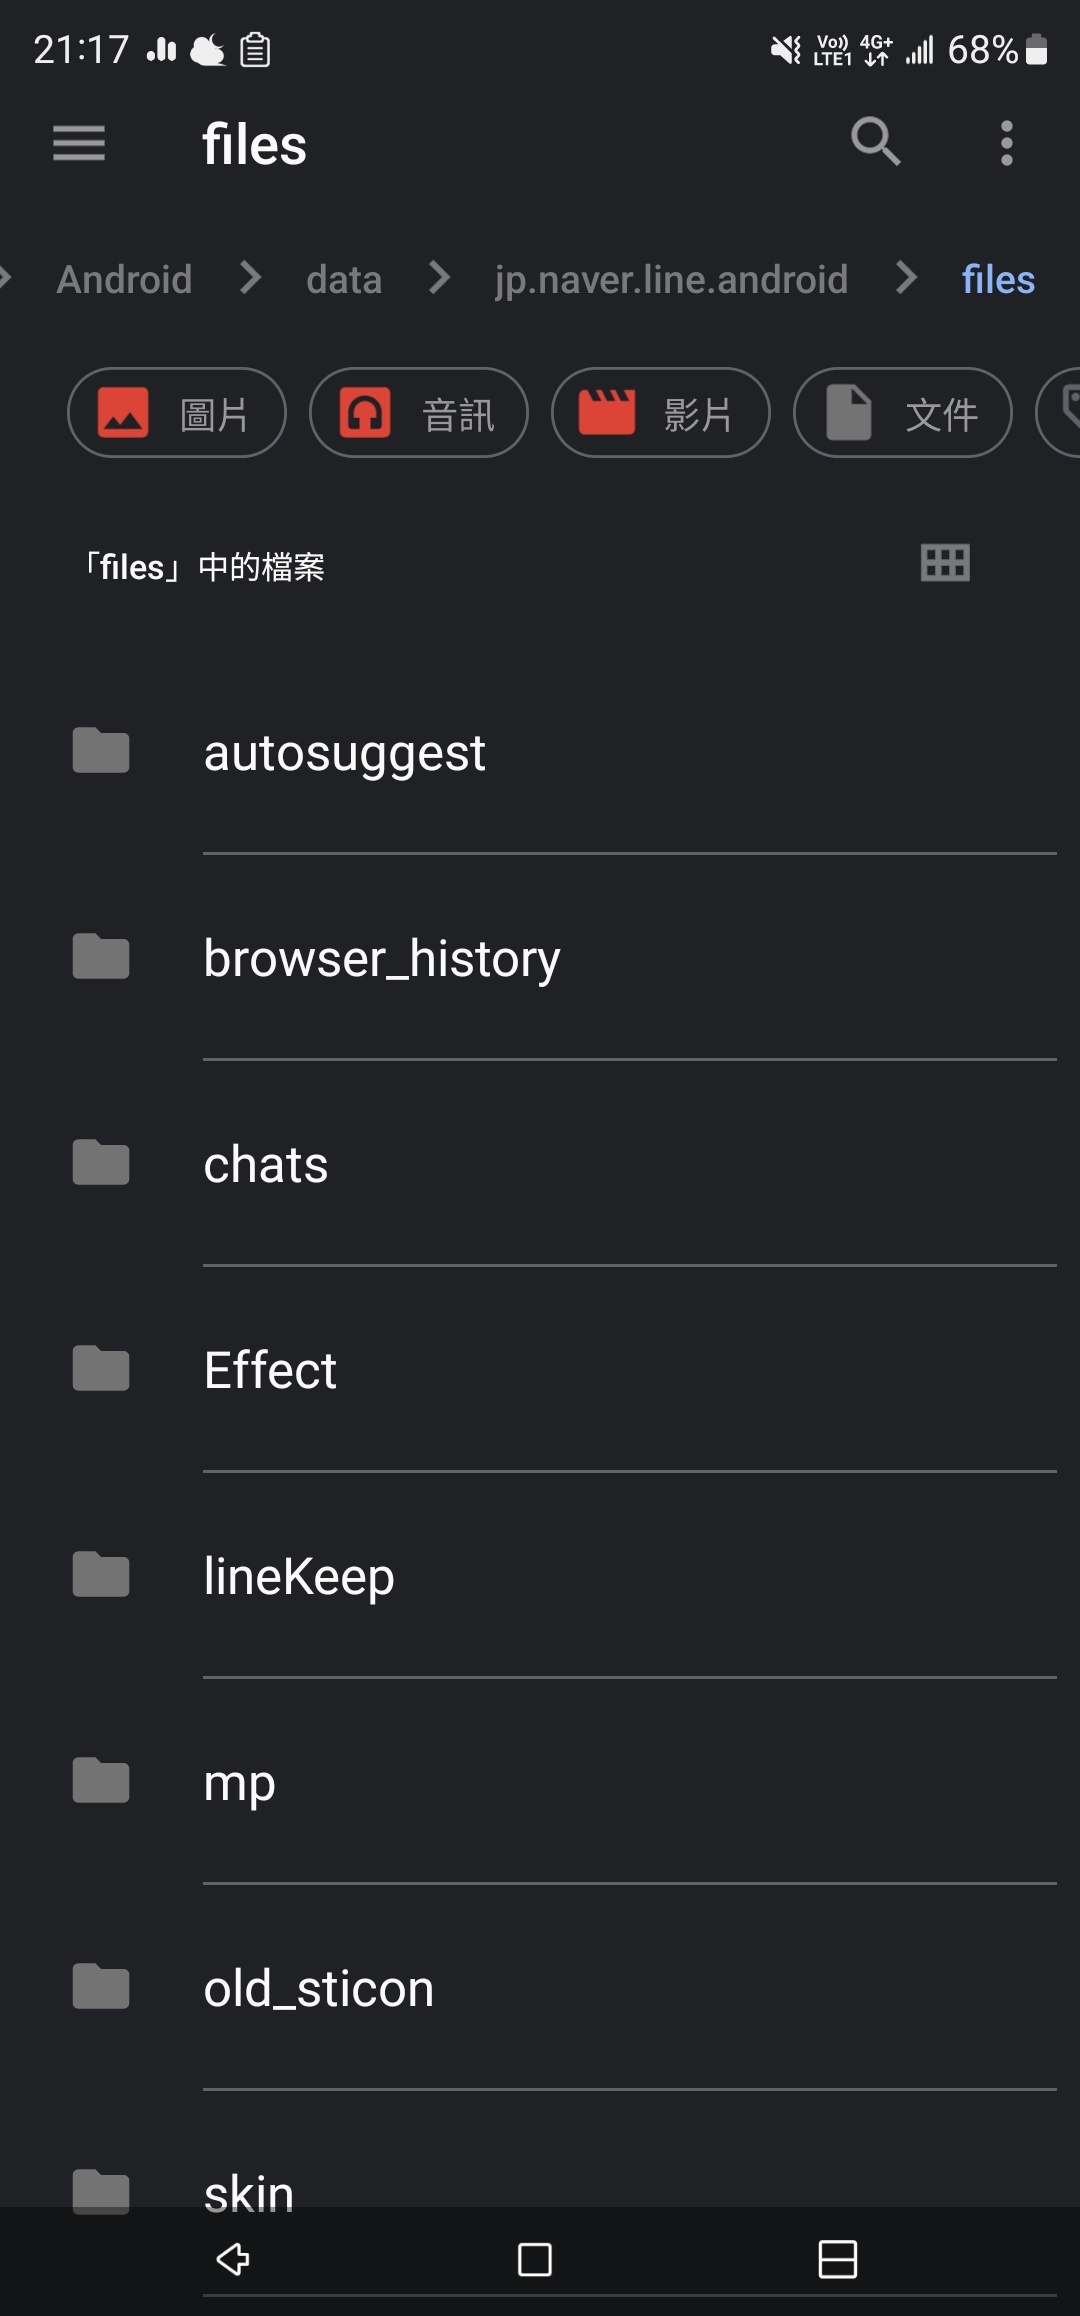Screen dimensions: 1080x2316
Task: Filter by audio (音訊) chip
Action: coord(419,413)
